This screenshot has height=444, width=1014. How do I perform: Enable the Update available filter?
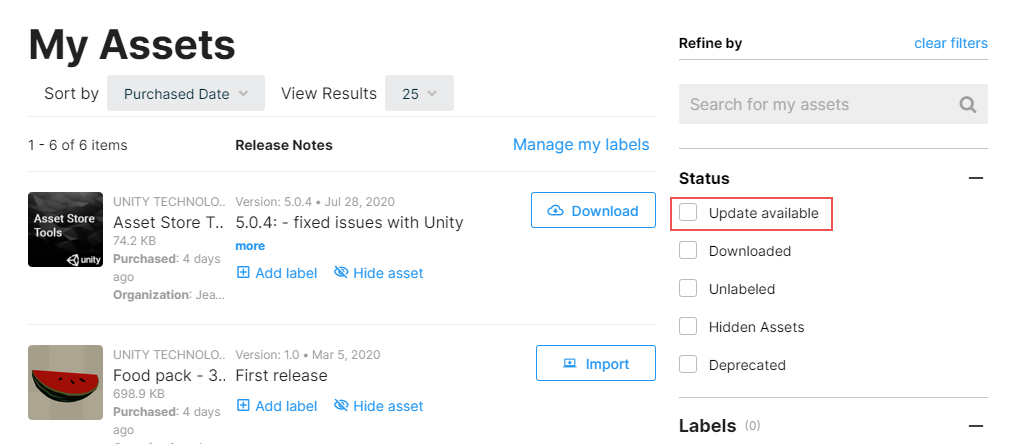pyautogui.click(x=688, y=213)
